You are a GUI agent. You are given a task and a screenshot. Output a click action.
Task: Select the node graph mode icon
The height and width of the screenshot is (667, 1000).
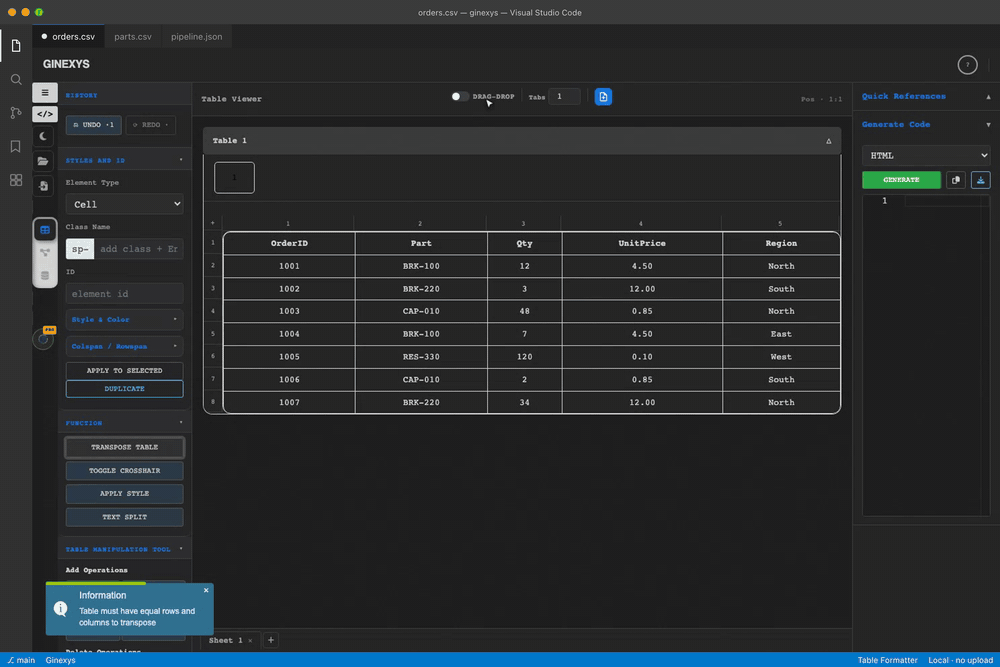coord(45,253)
